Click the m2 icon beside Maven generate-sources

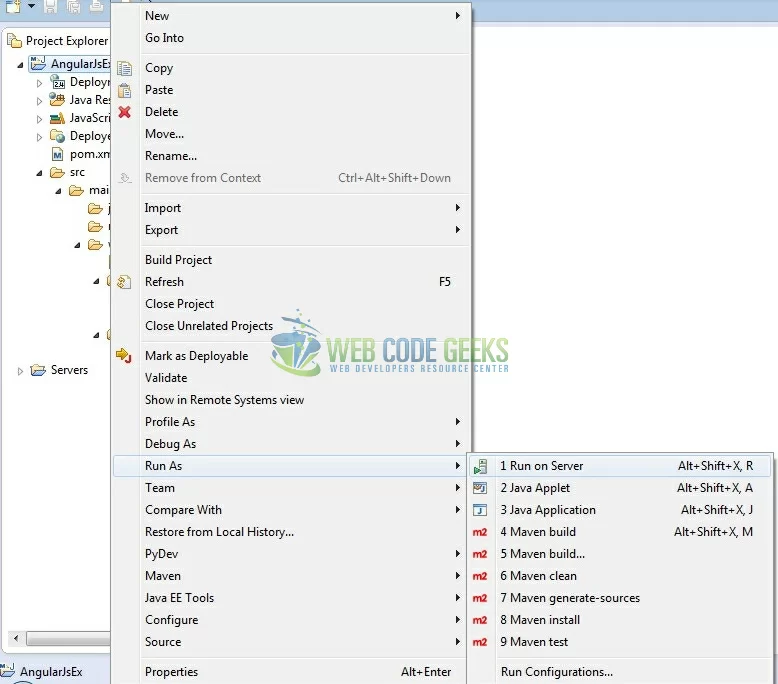point(480,598)
